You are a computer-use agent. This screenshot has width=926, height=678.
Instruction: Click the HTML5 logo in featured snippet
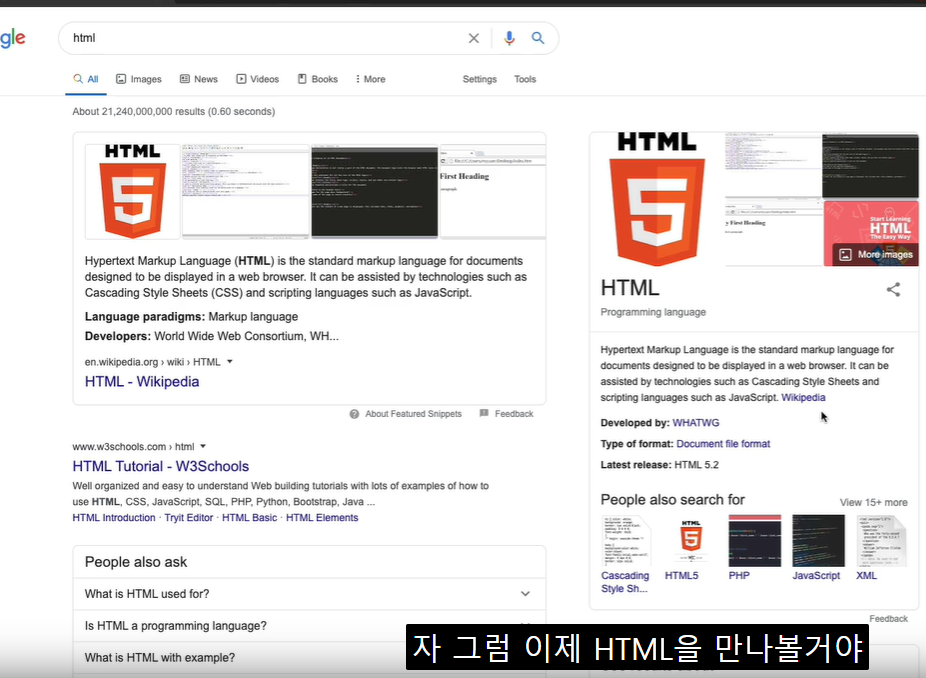pyautogui.click(x=133, y=192)
